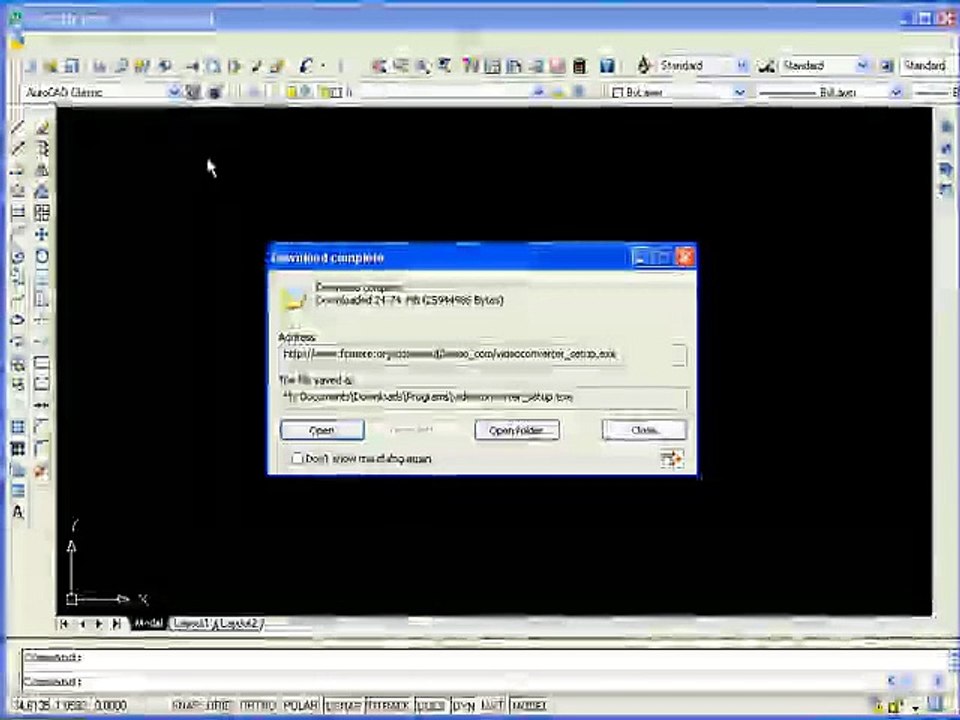Screen dimensions: 960x720
Task: Toggle GRID display in status bar
Action: point(219,705)
